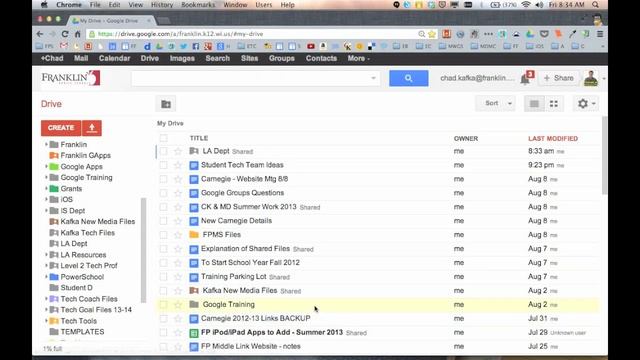Check the Student Tech Team Ideas checkbox
The height and width of the screenshot is (360, 640).
[x=163, y=165]
